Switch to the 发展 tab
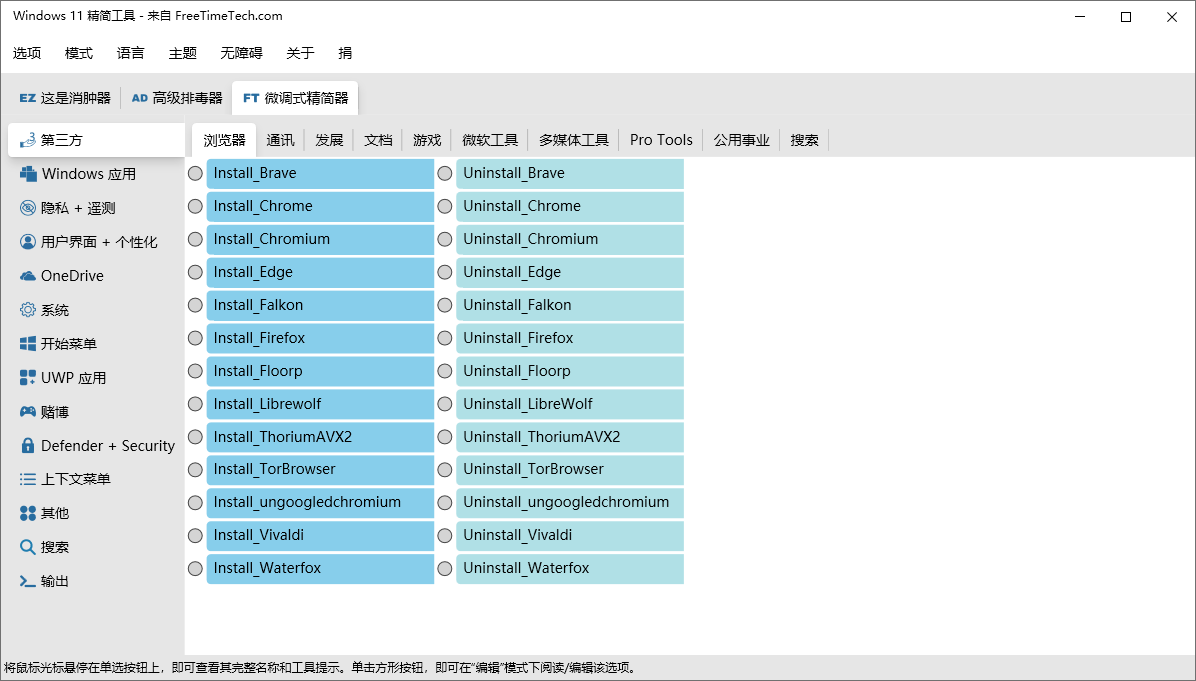The width and height of the screenshot is (1196, 681). pyautogui.click(x=329, y=140)
